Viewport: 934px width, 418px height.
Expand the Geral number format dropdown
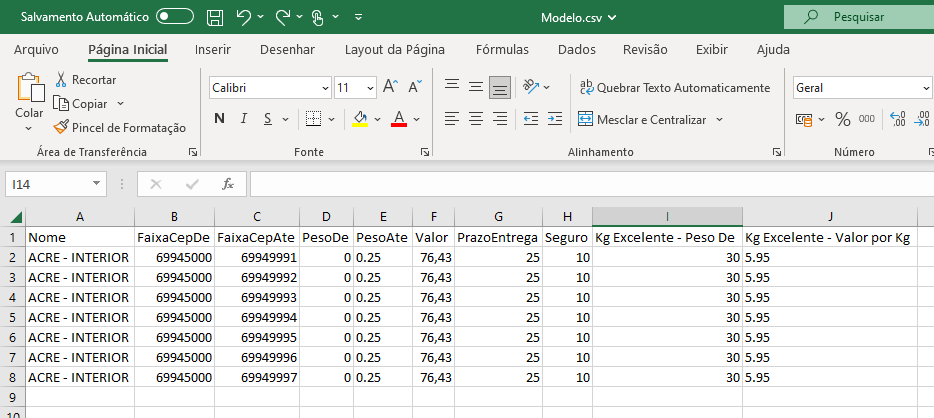pos(926,88)
